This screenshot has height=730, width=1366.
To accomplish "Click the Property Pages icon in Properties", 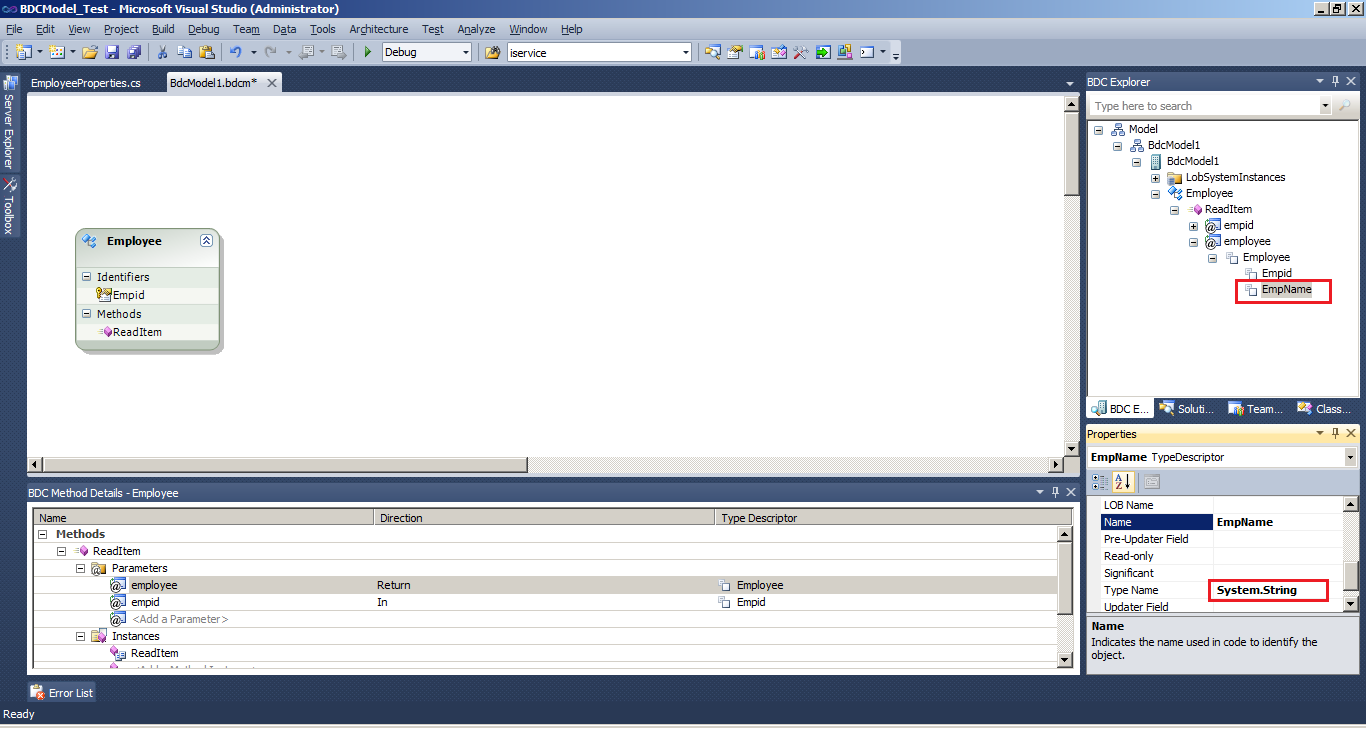I will (x=1151, y=482).
